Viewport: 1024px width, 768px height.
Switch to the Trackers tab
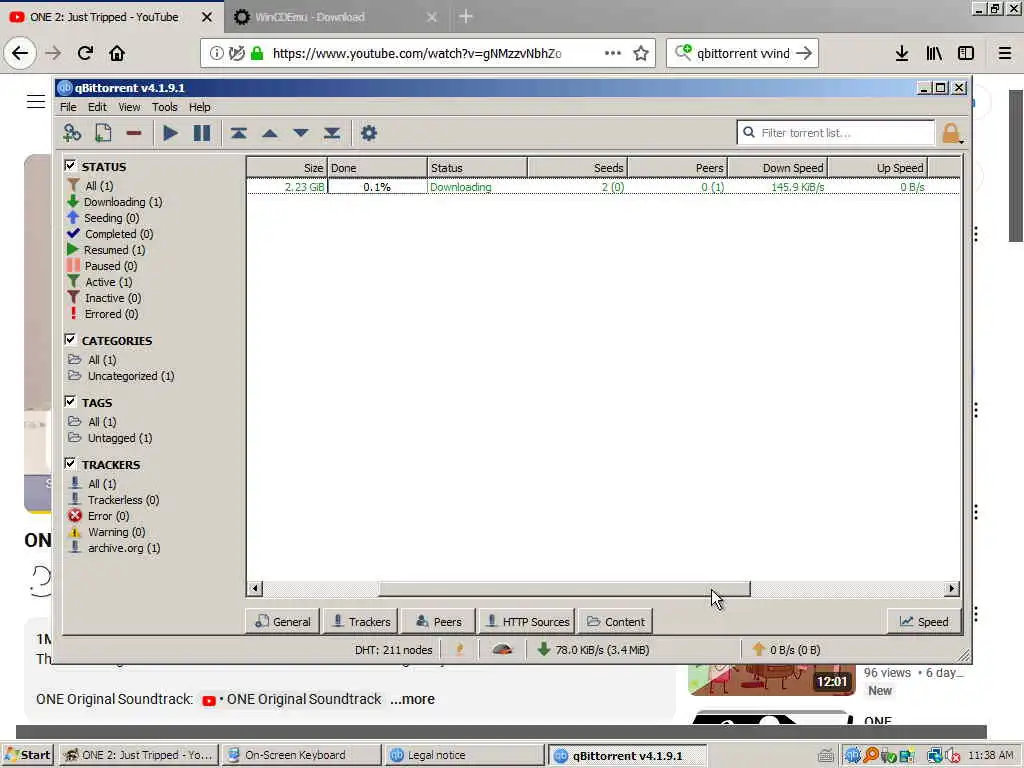point(360,622)
